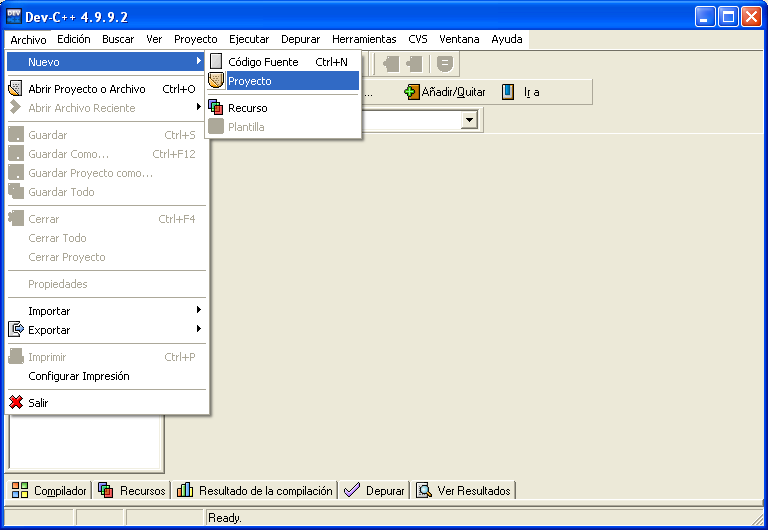The width and height of the screenshot is (768, 530).
Task: Open the Ver menu
Action: 154,39
